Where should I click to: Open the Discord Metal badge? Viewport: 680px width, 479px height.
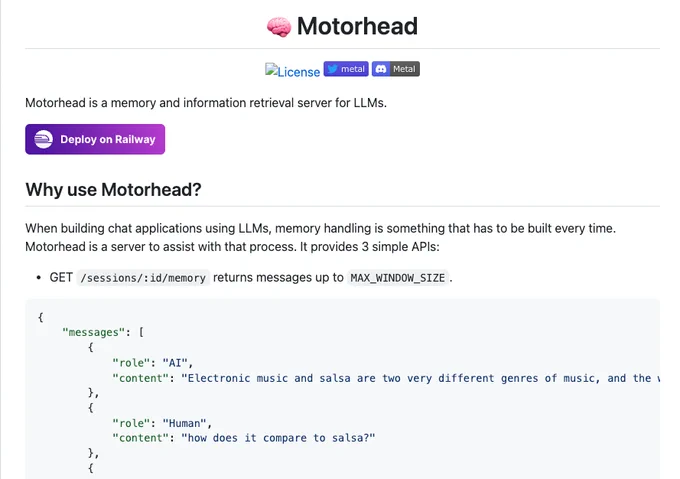click(396, 69)
